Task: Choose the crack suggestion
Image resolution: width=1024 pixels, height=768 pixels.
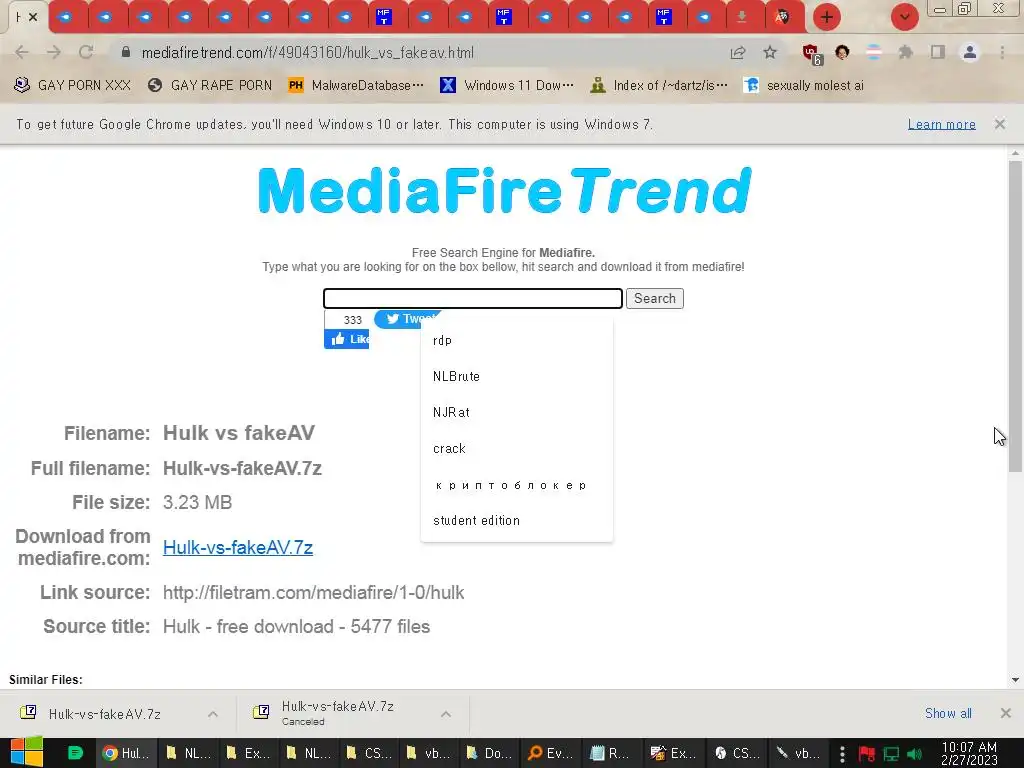Action: 517,449
